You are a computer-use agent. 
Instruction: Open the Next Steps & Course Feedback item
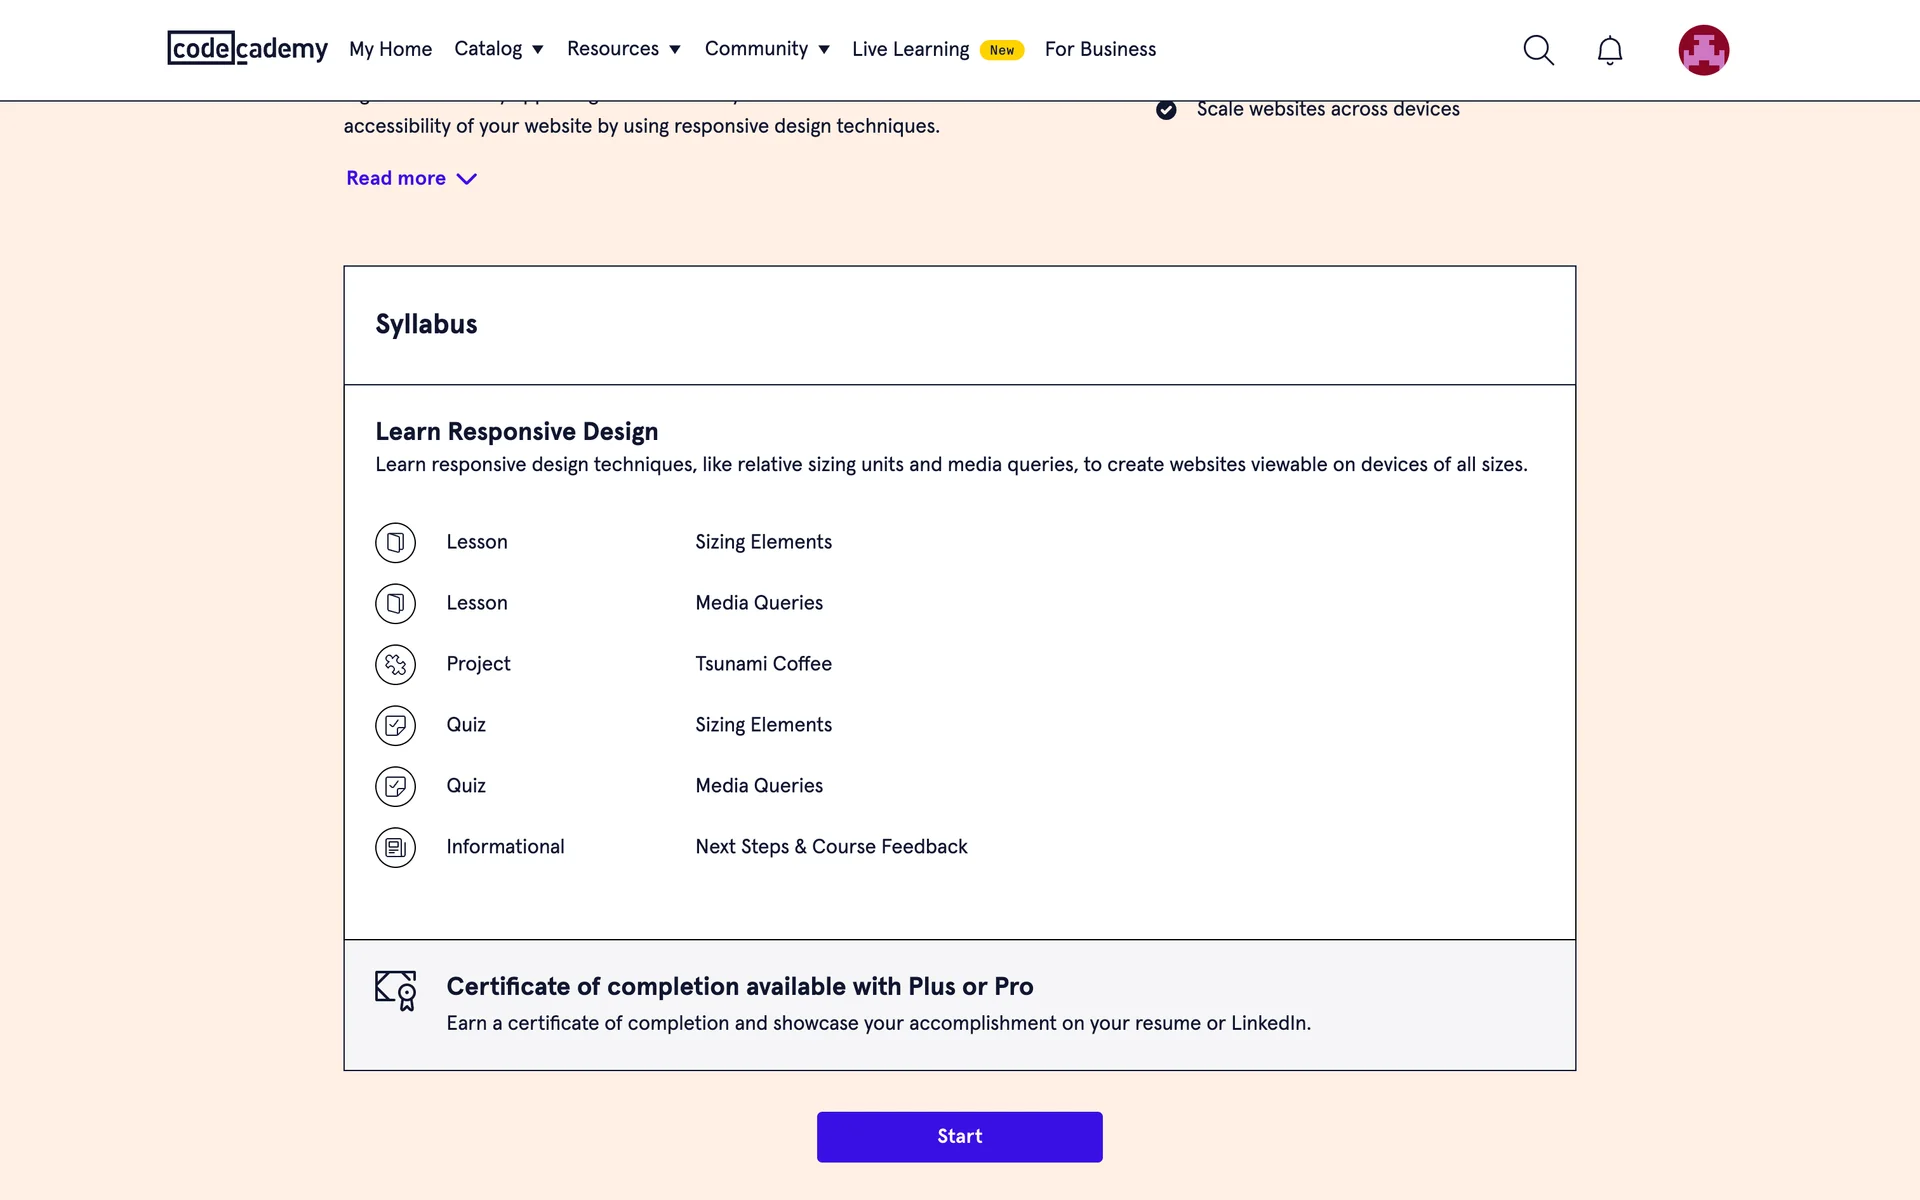831,847
